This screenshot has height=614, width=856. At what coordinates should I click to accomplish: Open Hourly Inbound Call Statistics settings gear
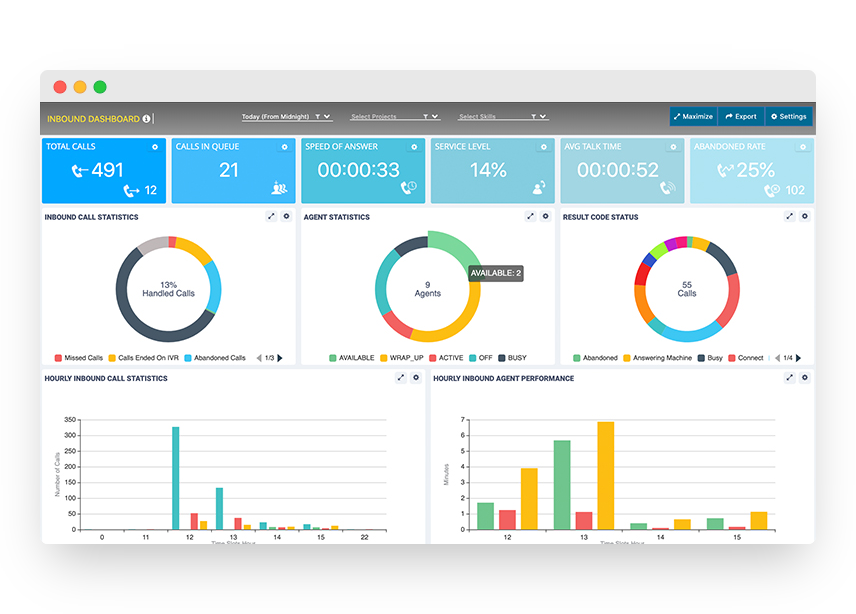pyautogui.click(x=416, y=377)
